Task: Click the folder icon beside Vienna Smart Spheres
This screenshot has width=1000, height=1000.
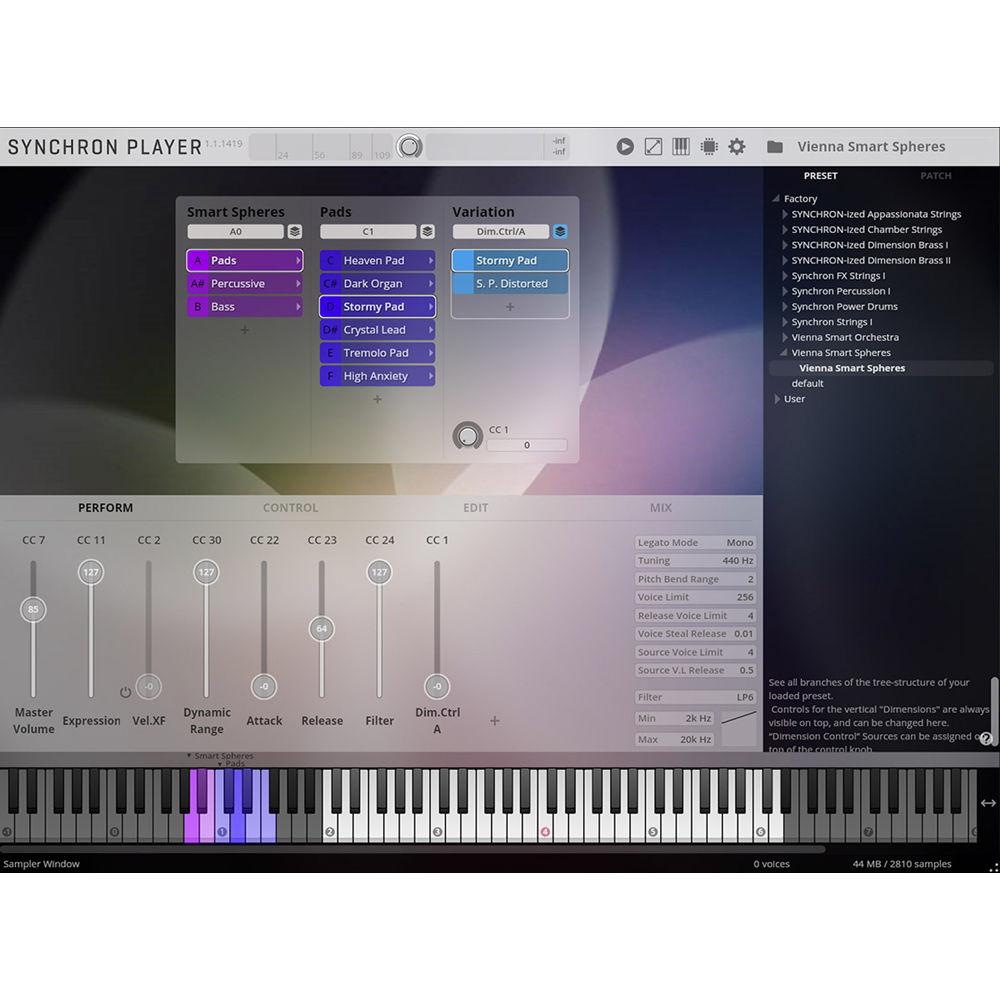Action: click(774, 146)
